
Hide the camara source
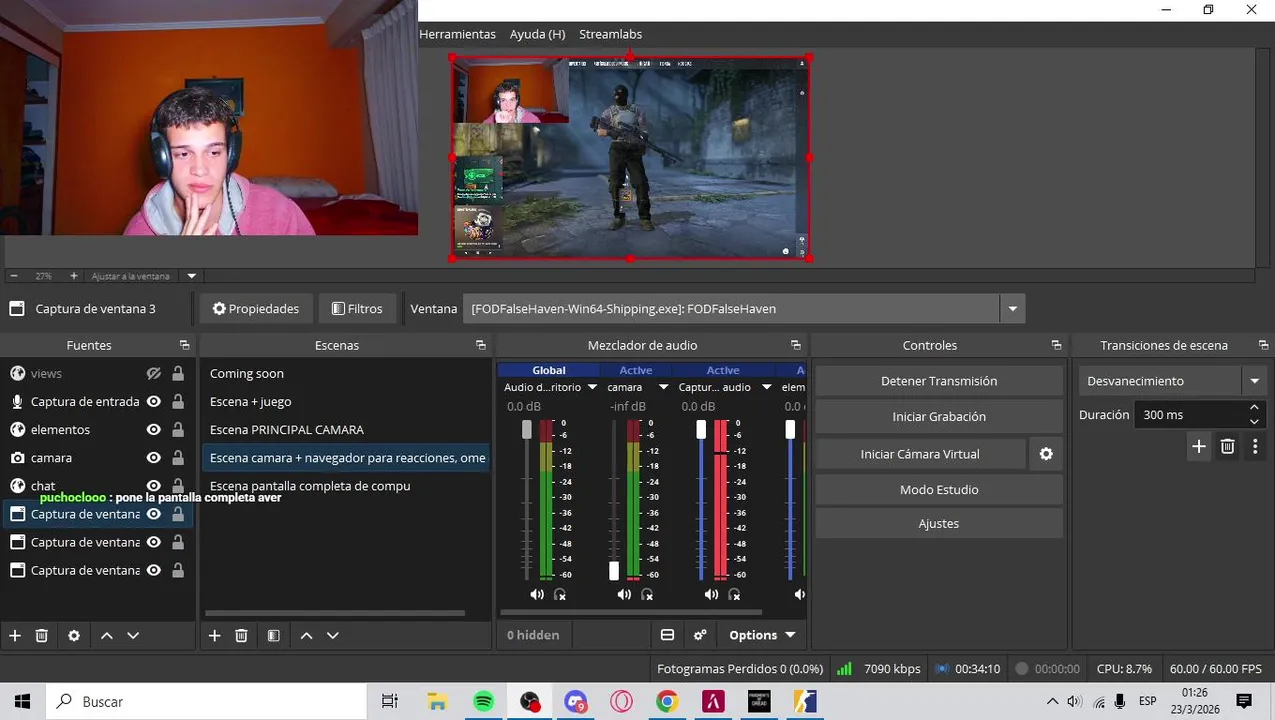(x=153, y=457)
